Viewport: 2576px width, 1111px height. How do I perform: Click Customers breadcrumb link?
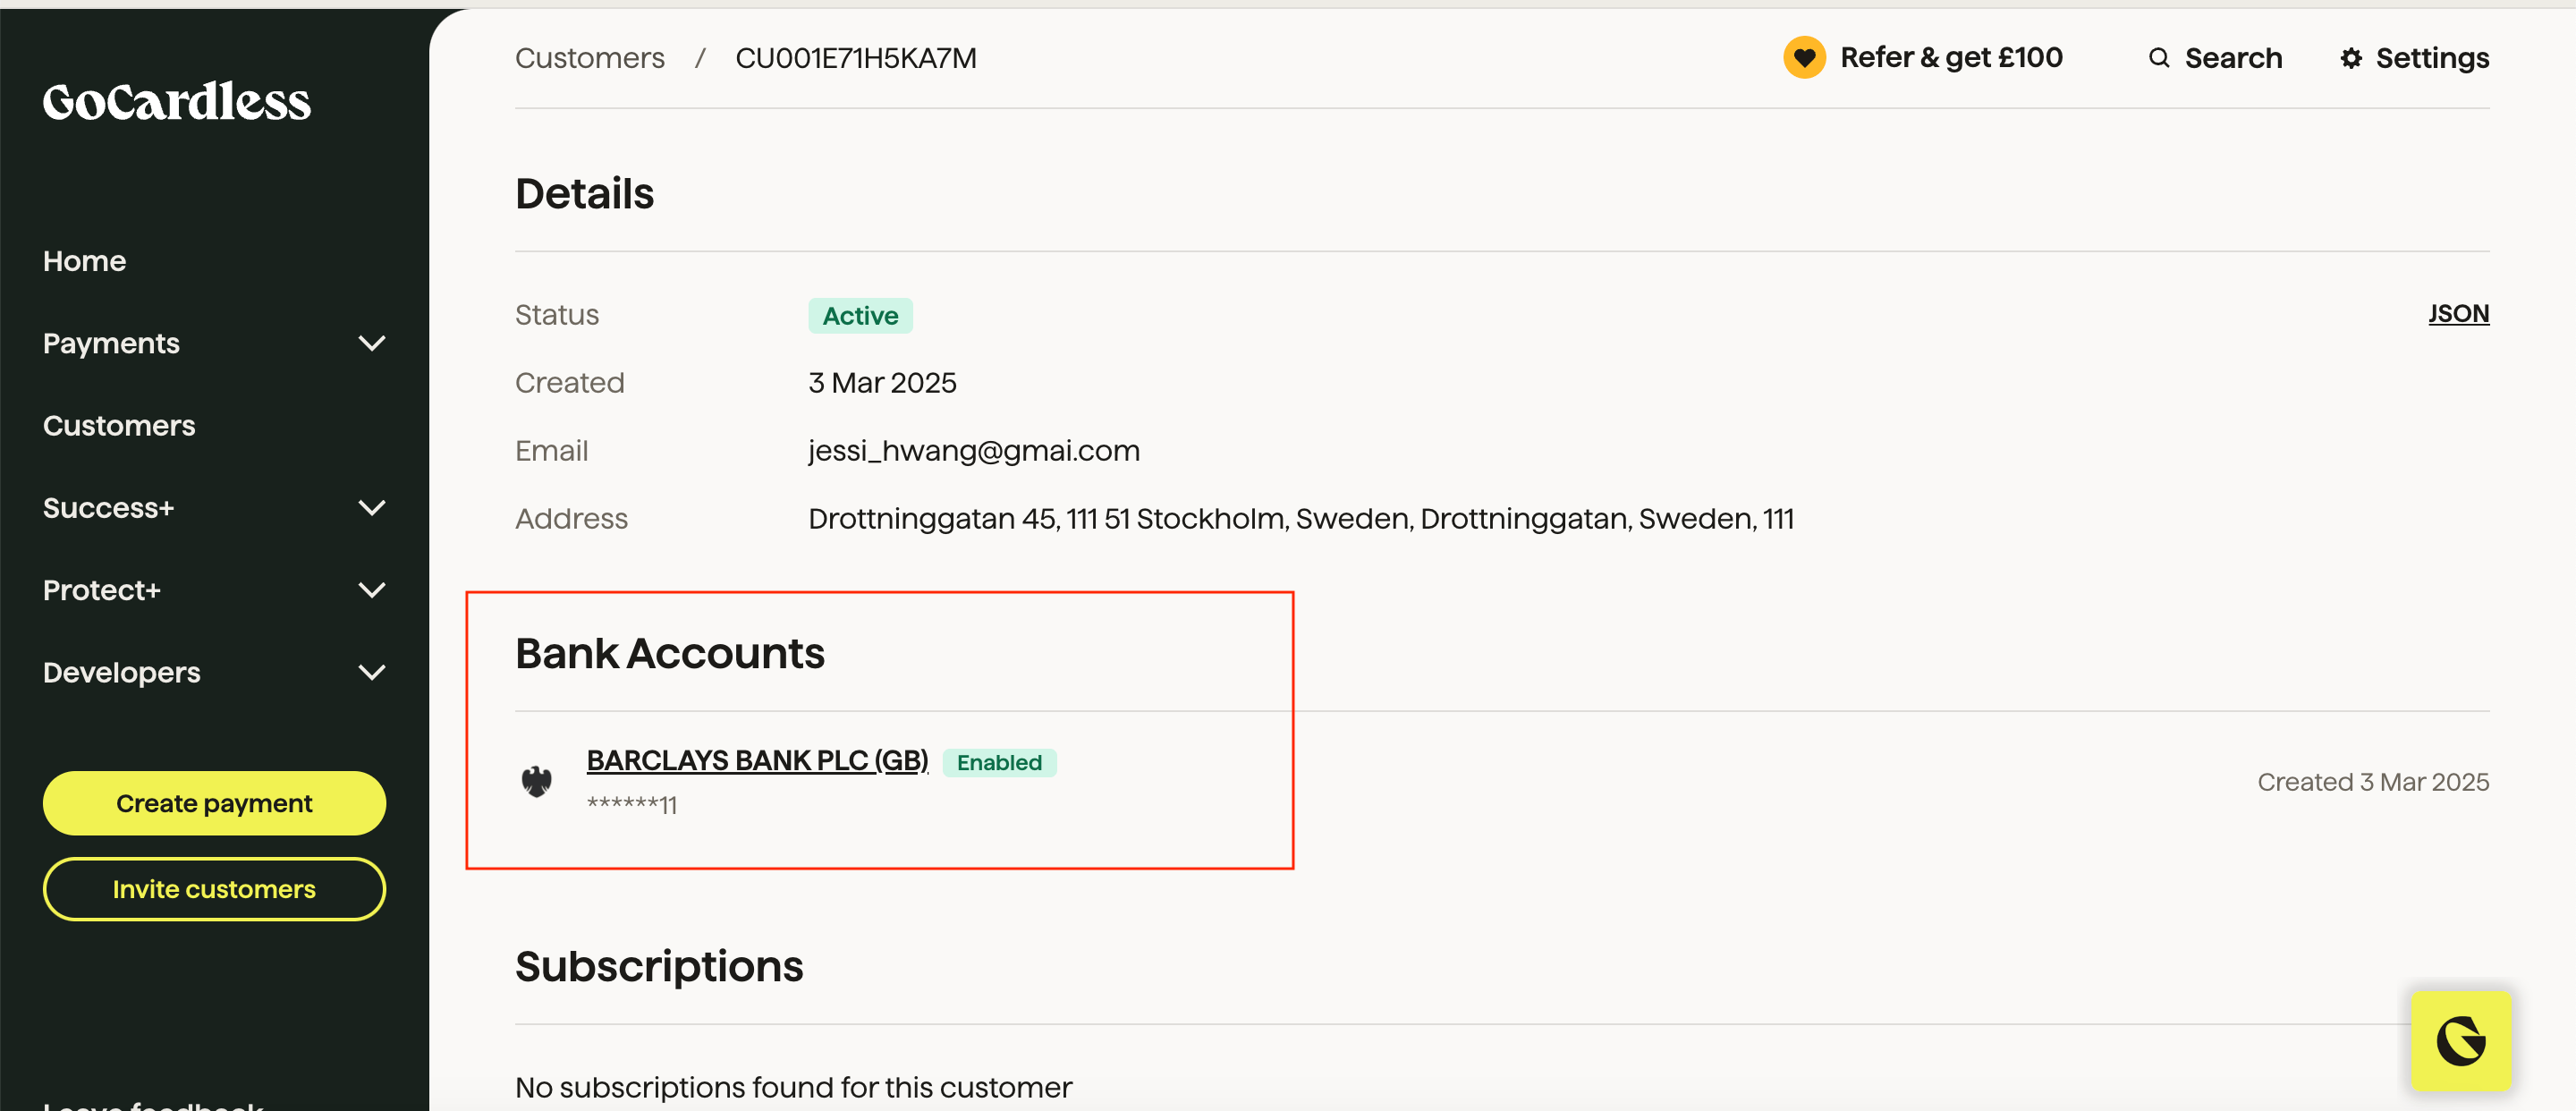click(589, 58)
